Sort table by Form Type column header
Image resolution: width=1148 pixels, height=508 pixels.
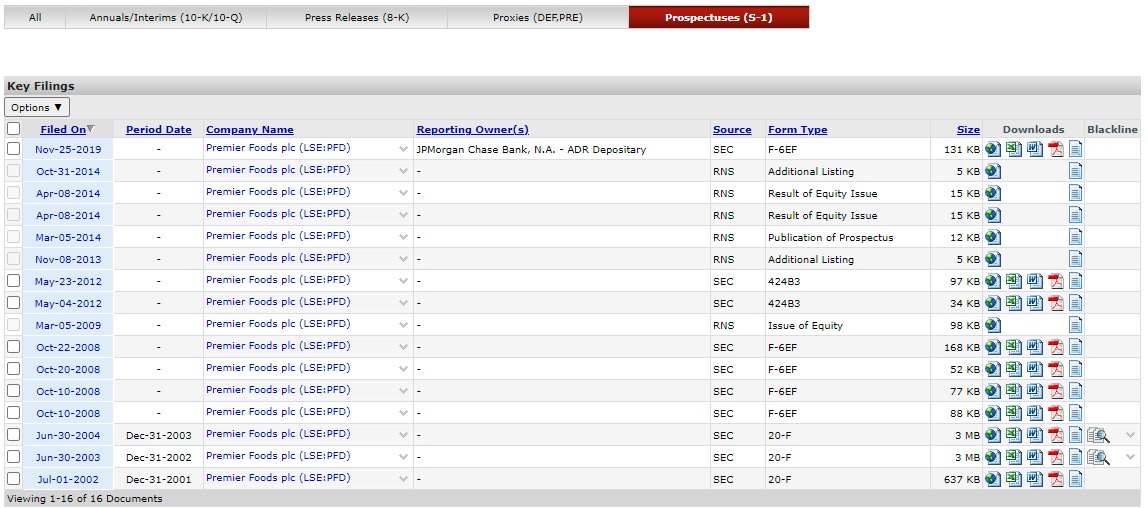797,129
